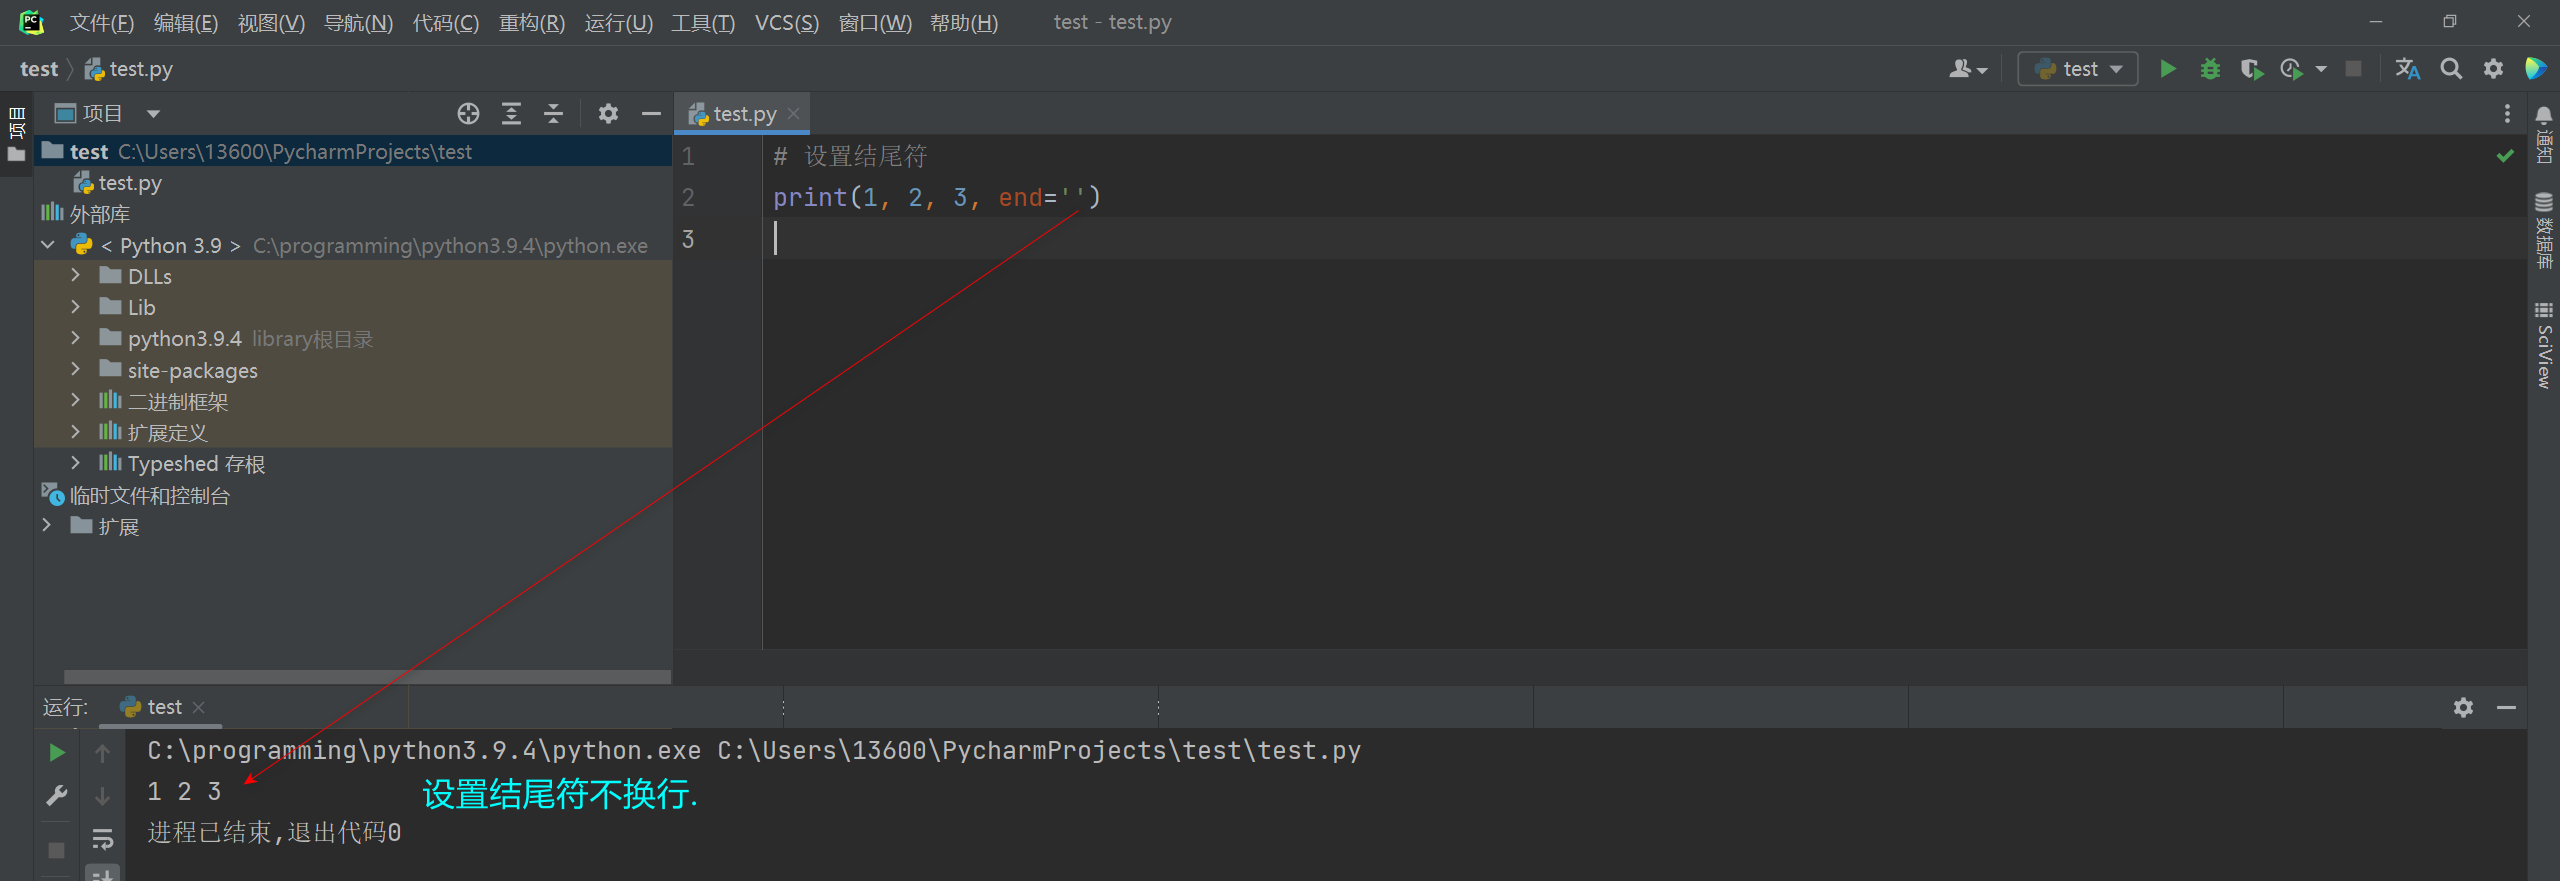Select test.py in project tree
2560x881 pixels.
118,183
